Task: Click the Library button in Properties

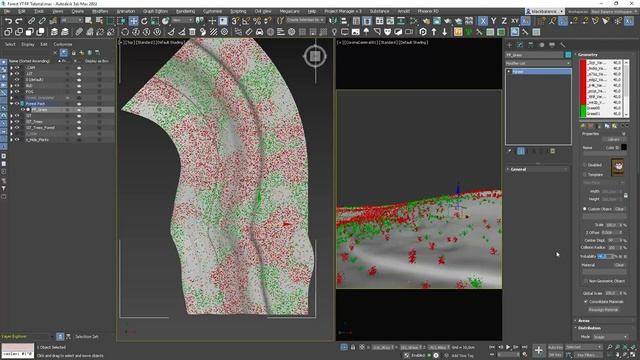Action: (613, 139)
